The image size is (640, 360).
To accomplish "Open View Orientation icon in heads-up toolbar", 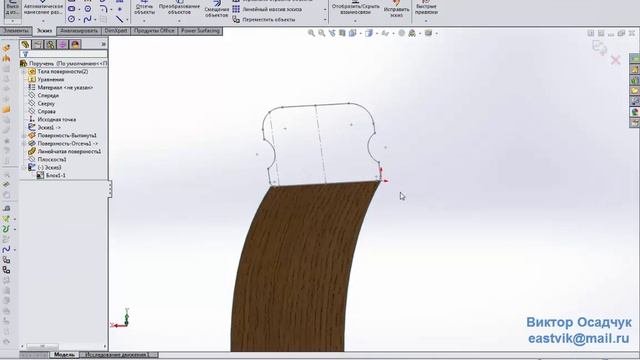I will [353, 33].
